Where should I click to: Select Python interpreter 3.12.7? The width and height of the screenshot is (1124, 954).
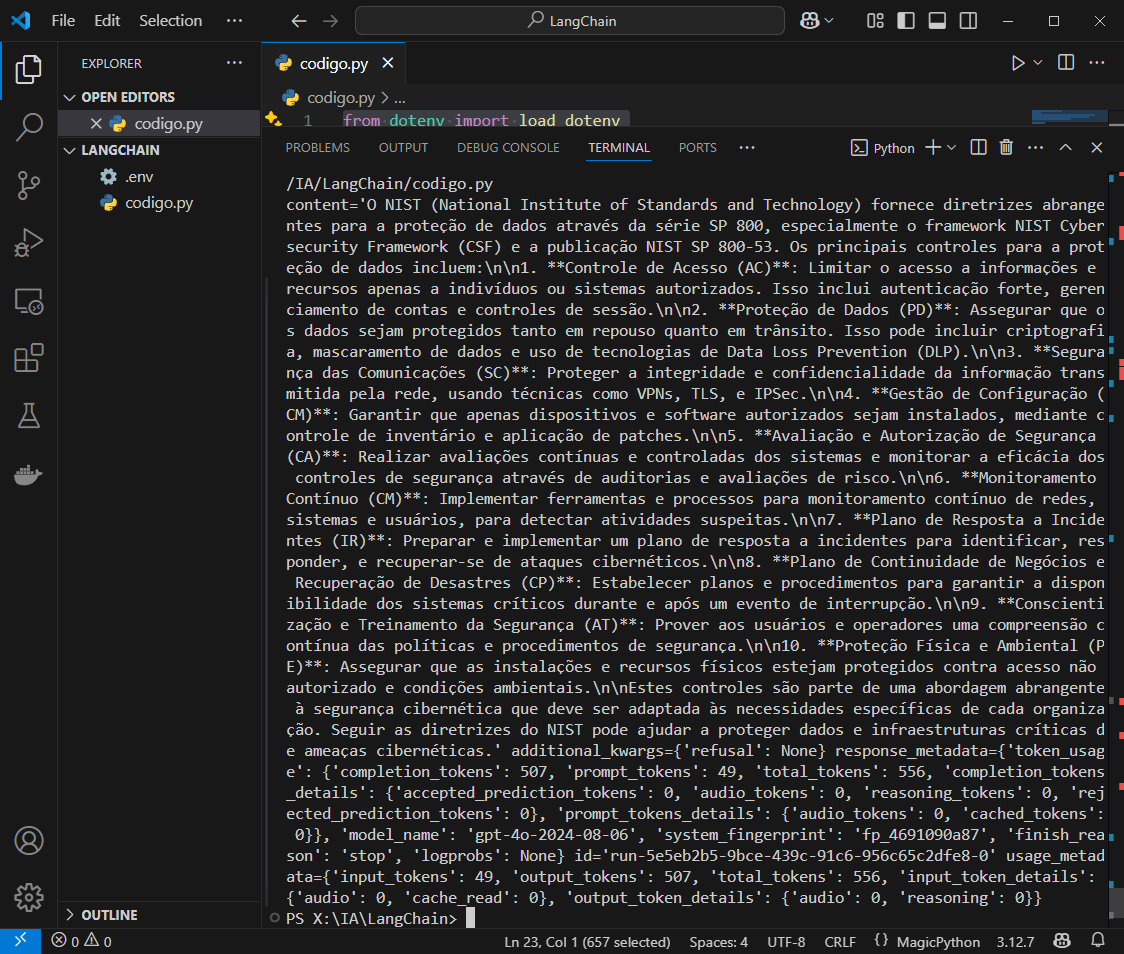[x=1015, y=941]
